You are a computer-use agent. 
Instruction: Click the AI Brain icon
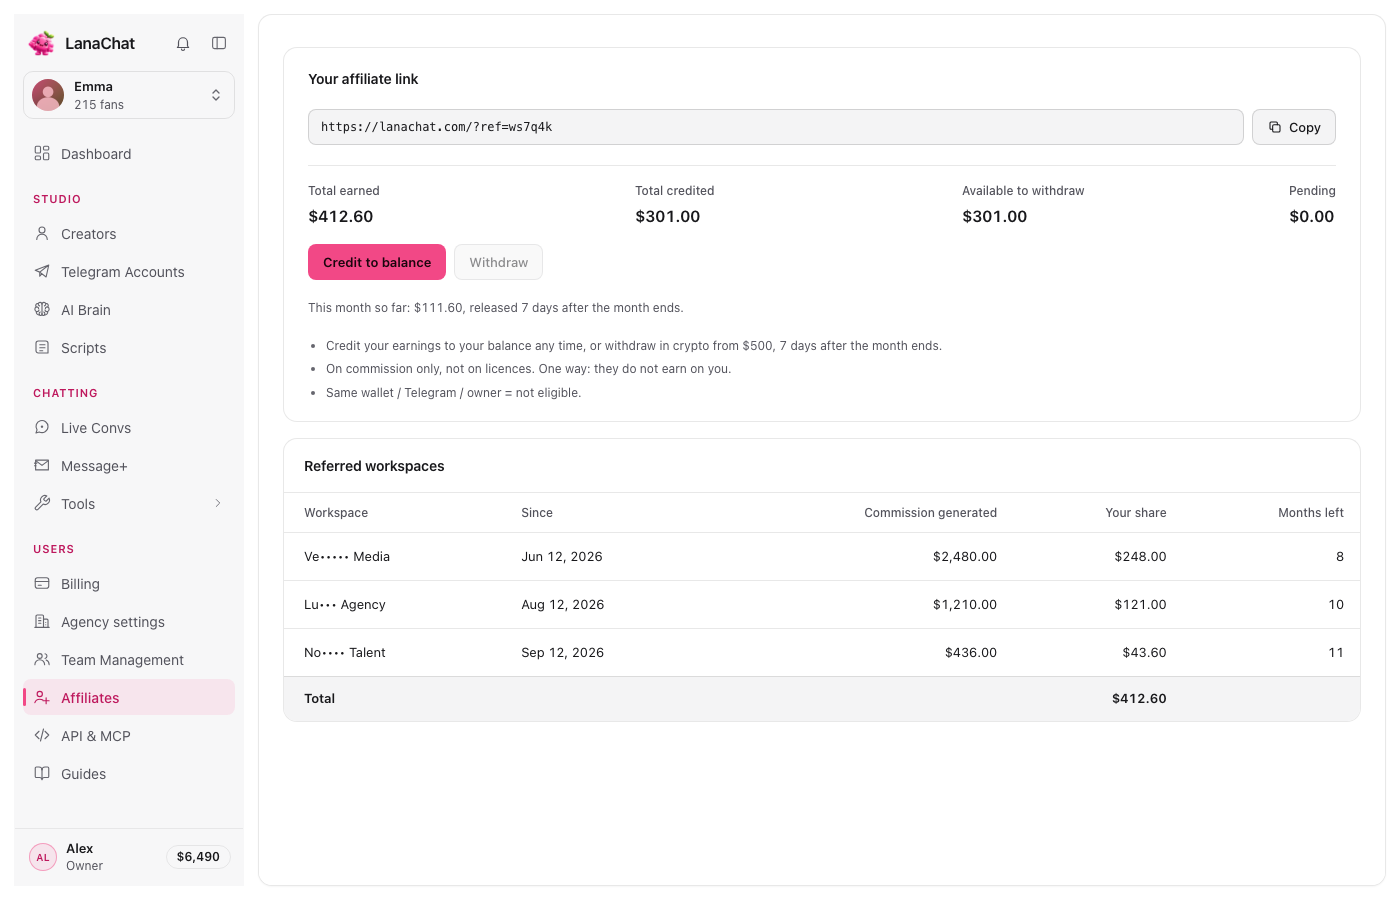[42, 309]
